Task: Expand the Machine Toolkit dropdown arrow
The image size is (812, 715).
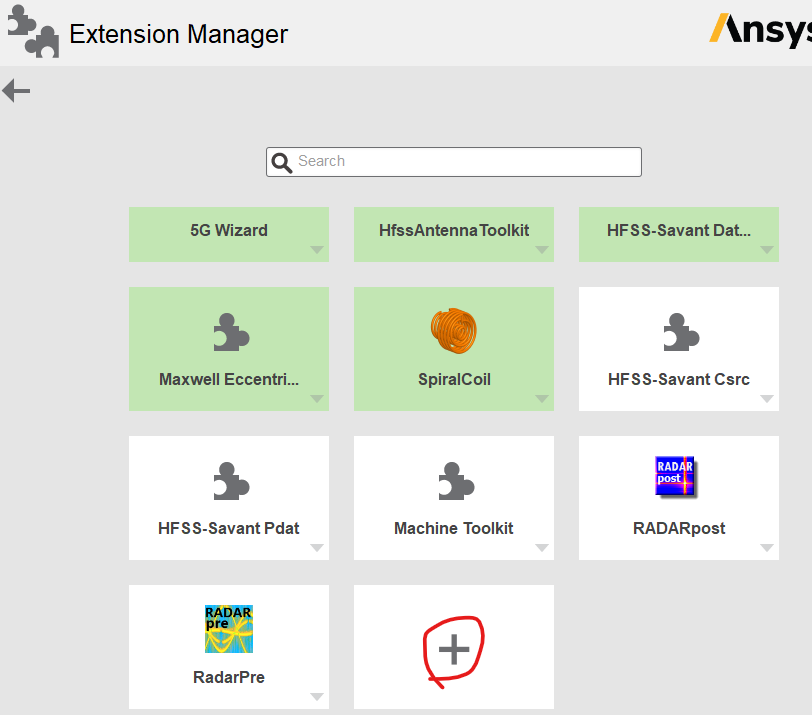Action: pyautogui.click(x=542, y=548)
